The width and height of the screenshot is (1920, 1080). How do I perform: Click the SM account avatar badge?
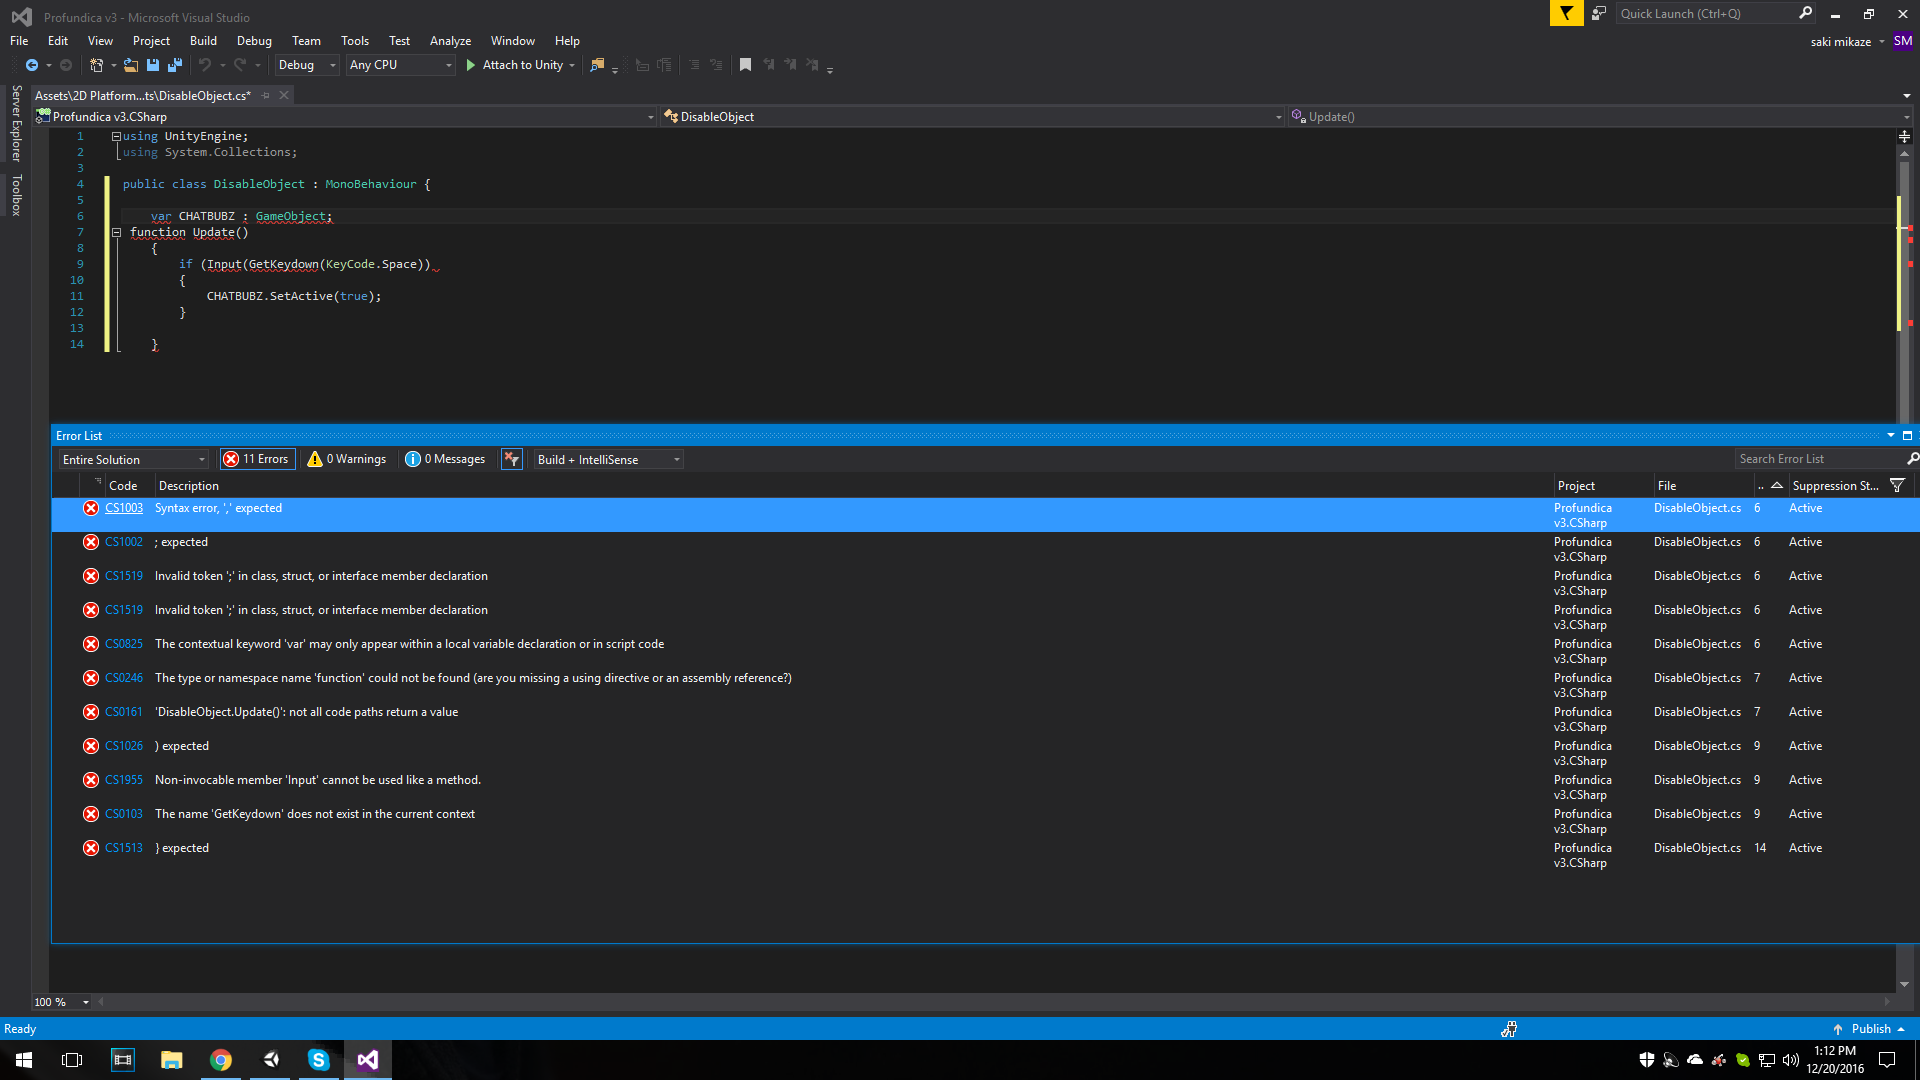click(x=1903, y=41)
